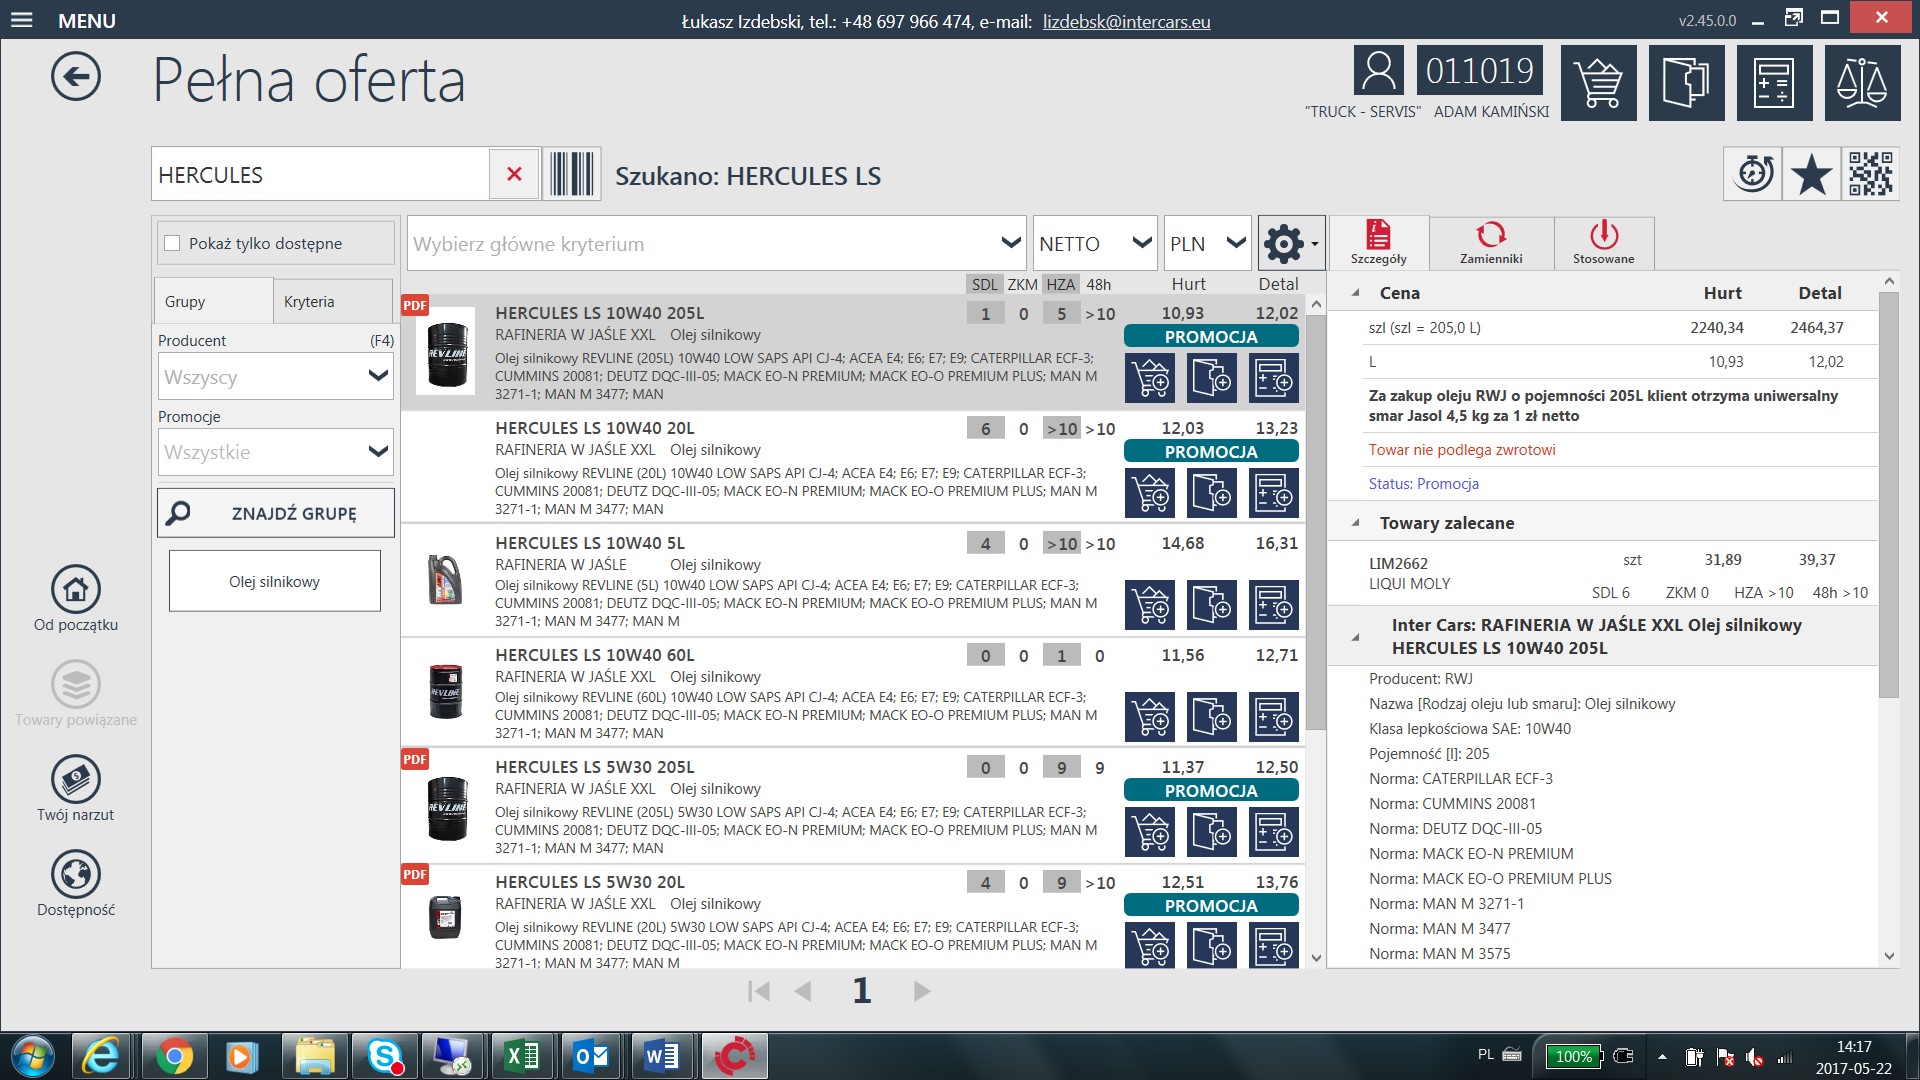
Task: Collapse the Cena section
Action: point(1356,293)
